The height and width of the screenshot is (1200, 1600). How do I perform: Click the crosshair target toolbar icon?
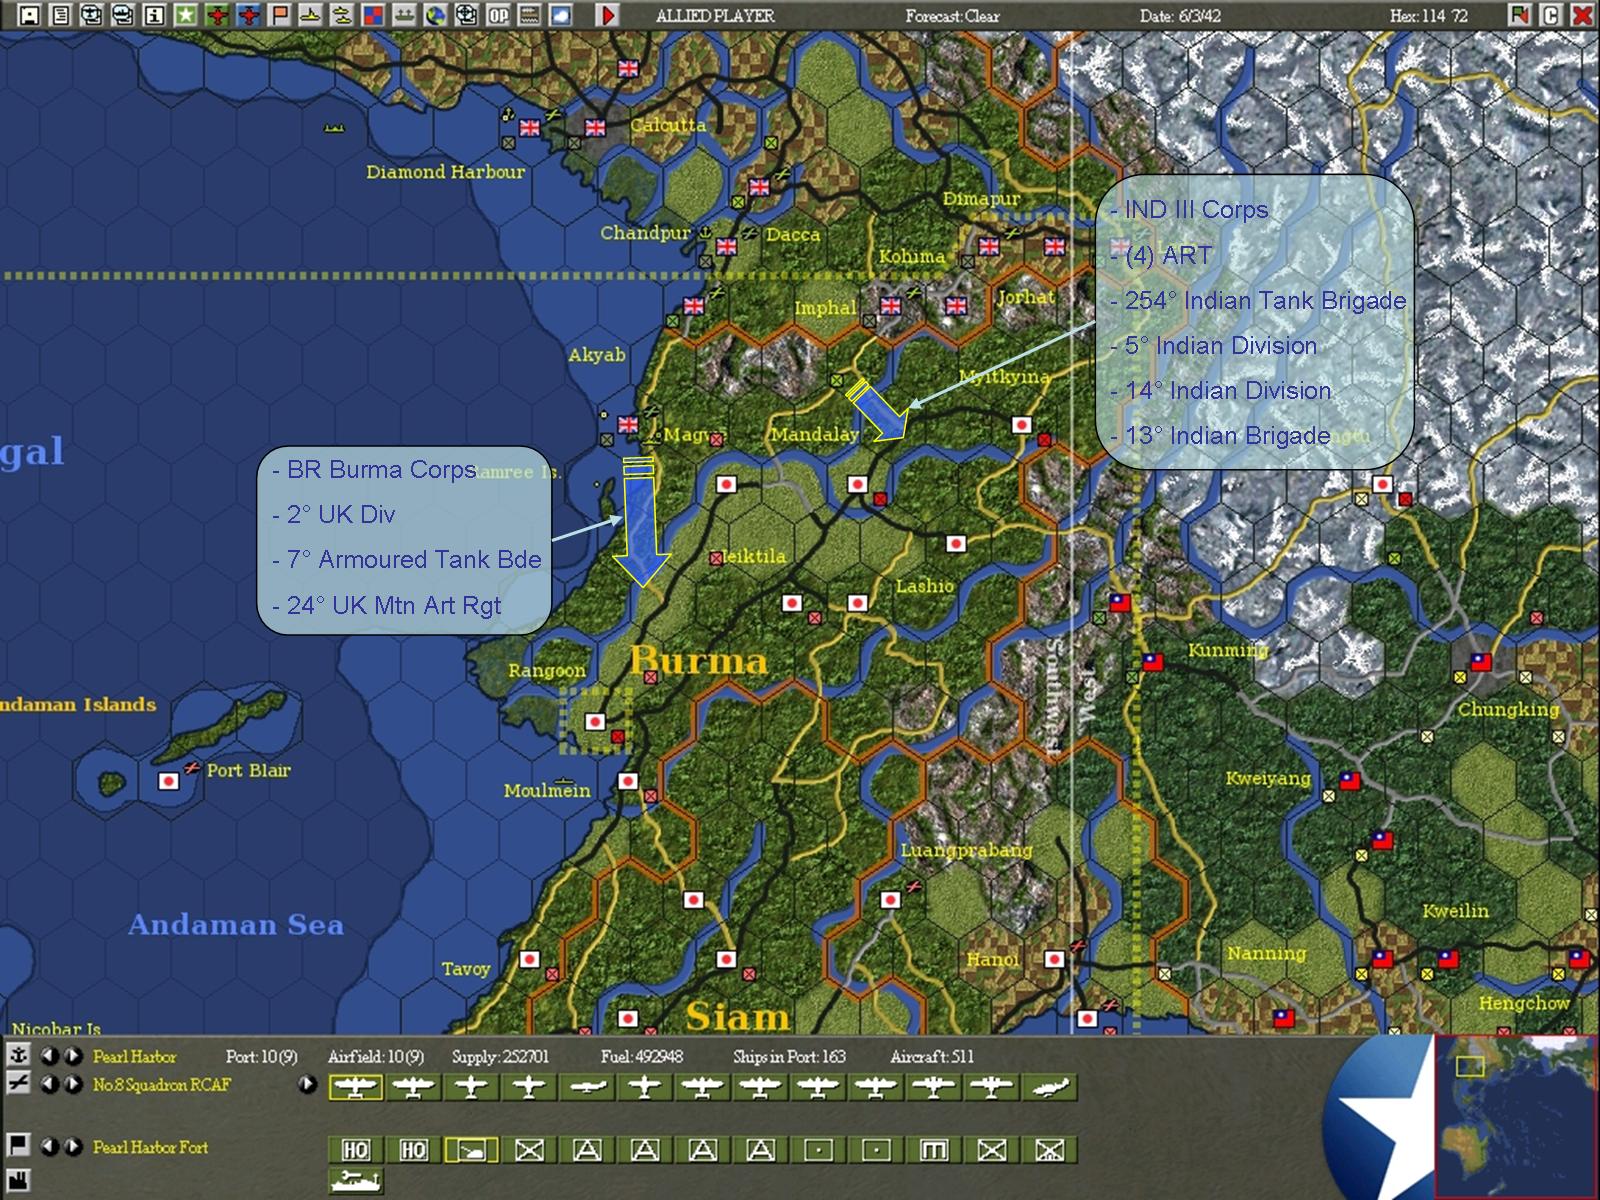[466, 15]
